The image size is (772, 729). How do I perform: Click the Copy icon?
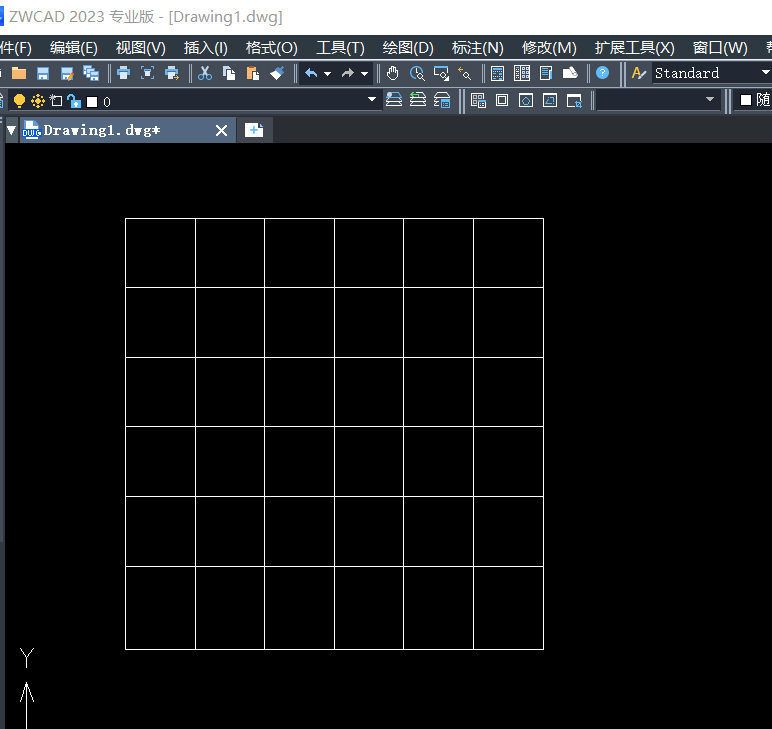tap(229, 73)
